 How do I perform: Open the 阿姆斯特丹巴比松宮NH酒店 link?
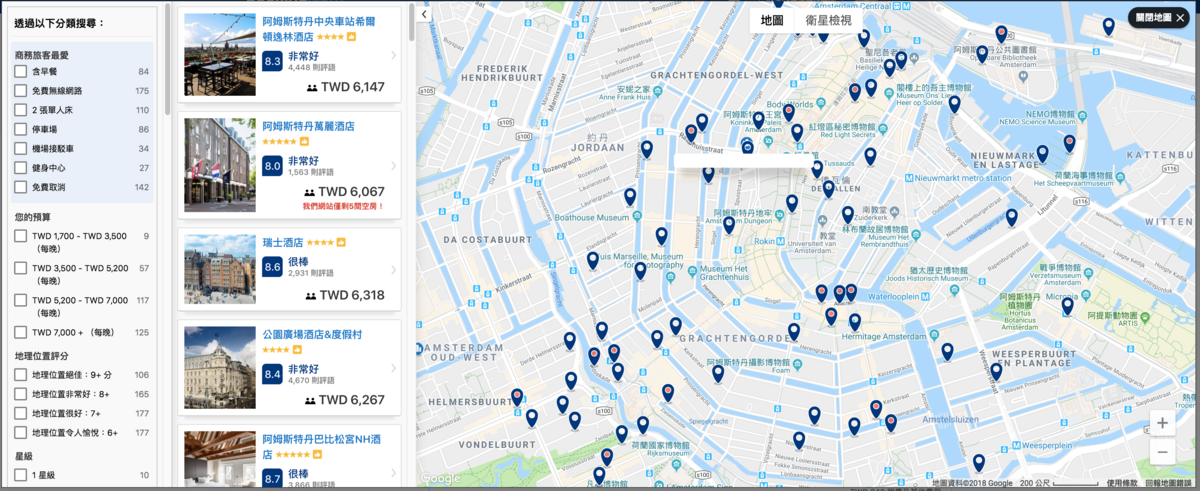(321, 446)
